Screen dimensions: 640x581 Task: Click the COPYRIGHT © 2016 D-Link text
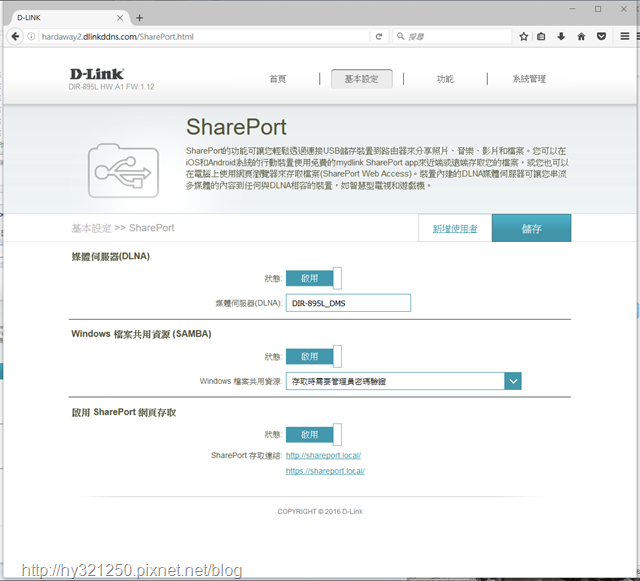click(x=320, y=511)
